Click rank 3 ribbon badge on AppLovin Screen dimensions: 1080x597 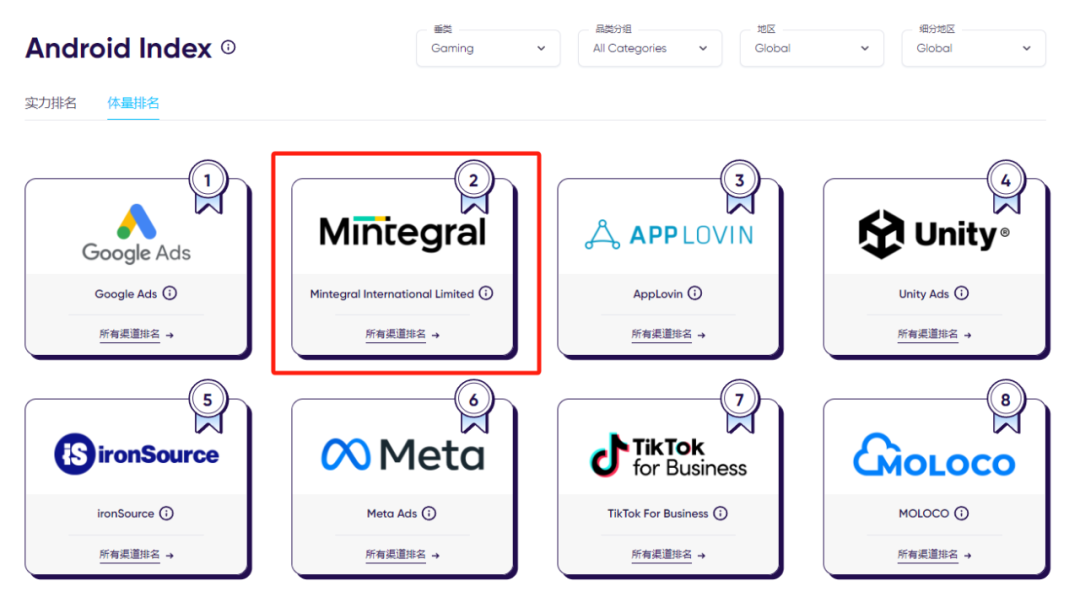(740, 187)
